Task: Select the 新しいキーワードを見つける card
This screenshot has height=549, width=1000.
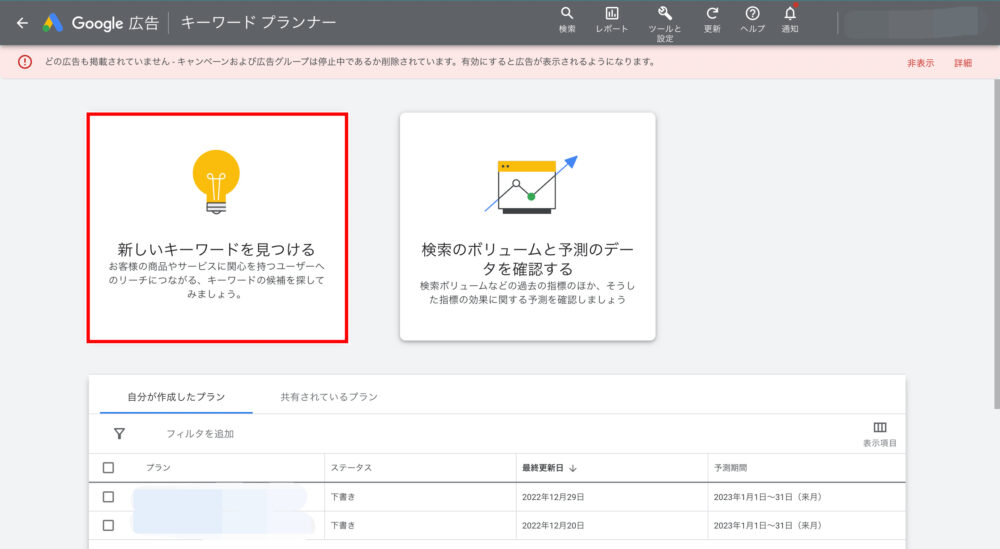Action: pyautogui.click(x=217, y=227)
